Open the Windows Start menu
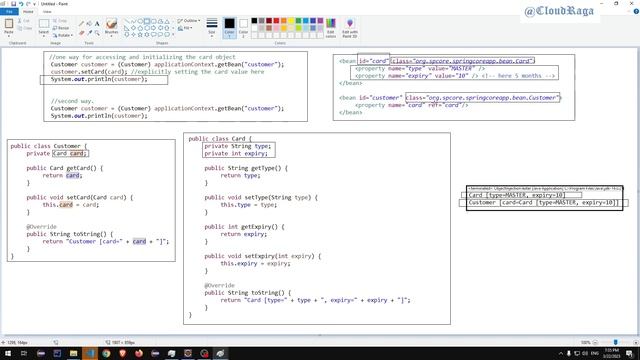The width and height of the screenshot is (640, 360). [x=8, y=353]
